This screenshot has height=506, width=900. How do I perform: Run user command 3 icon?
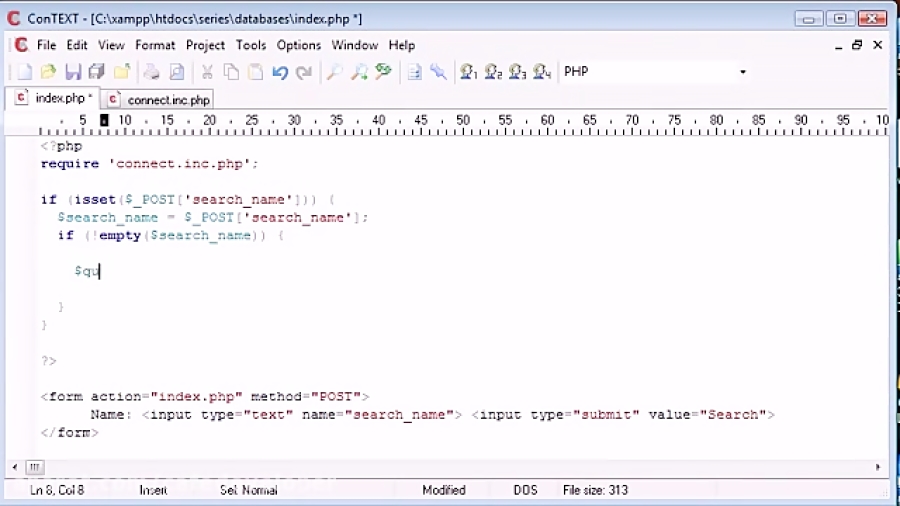click(x=517, y=72)
